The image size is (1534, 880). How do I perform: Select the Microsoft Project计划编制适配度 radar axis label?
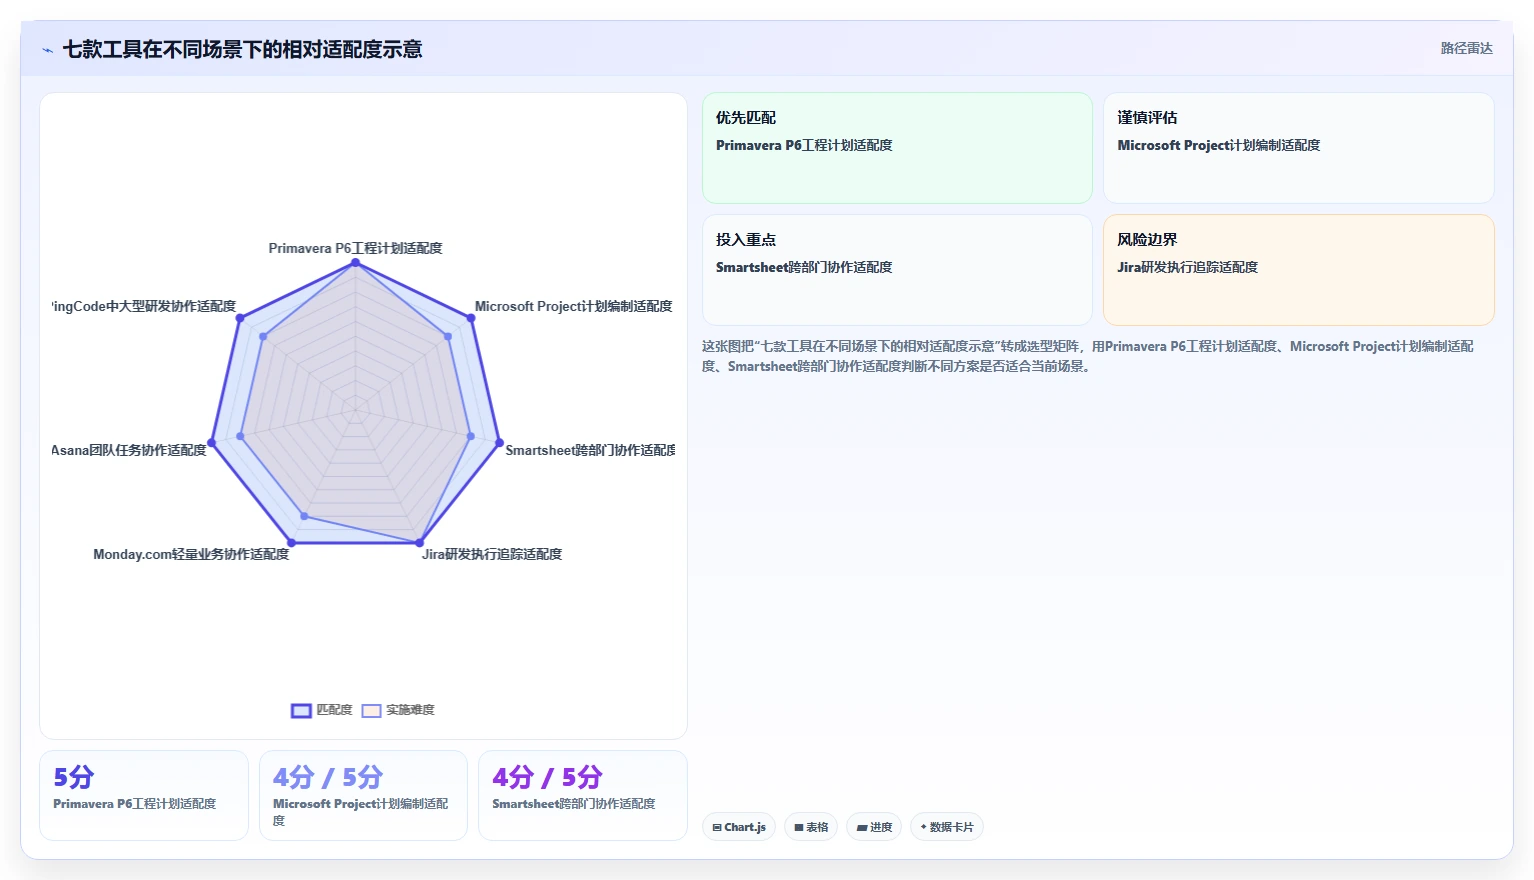[x=573, y=306]
